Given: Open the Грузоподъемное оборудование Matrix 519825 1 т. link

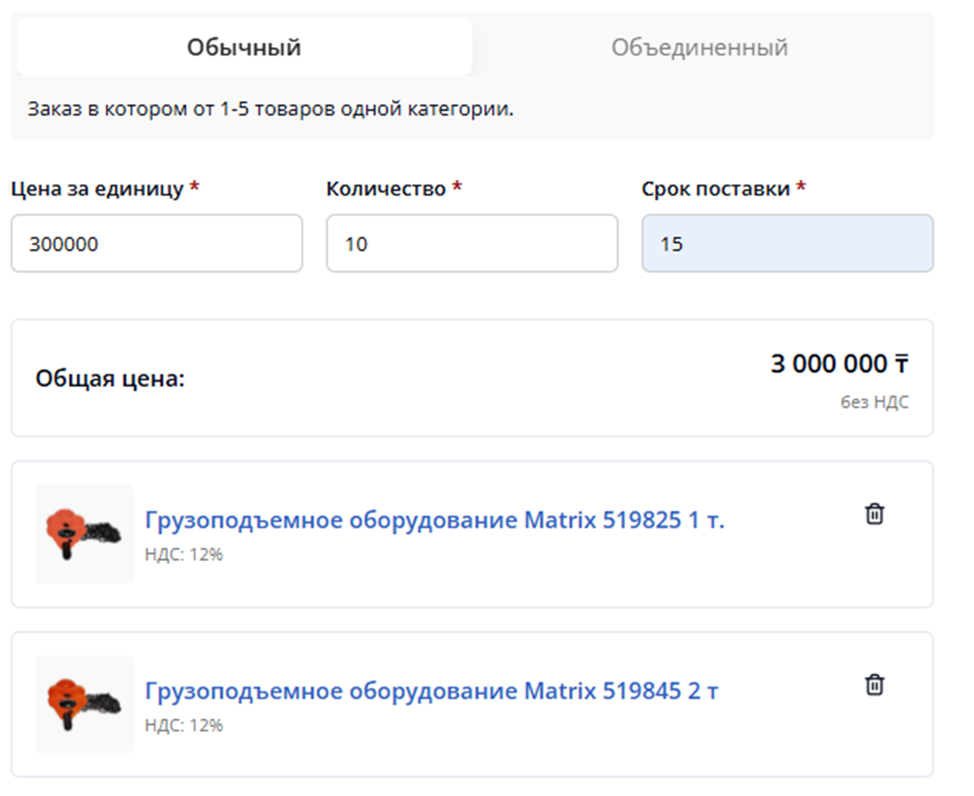Looking at the screenshot, I should pos(434,520).
